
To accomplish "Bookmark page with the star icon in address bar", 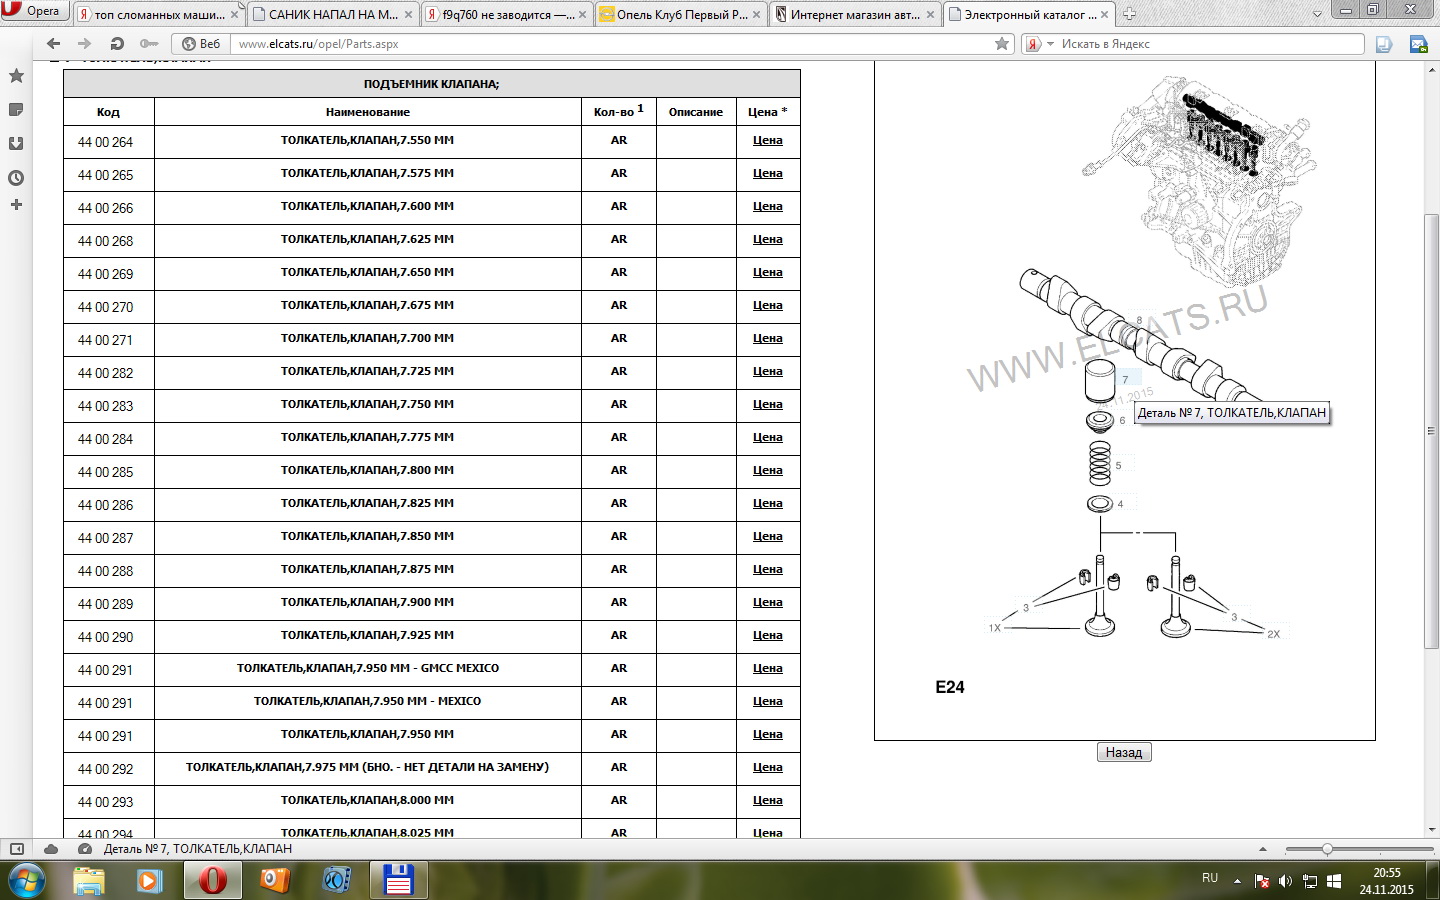I will click(1002, 44).
